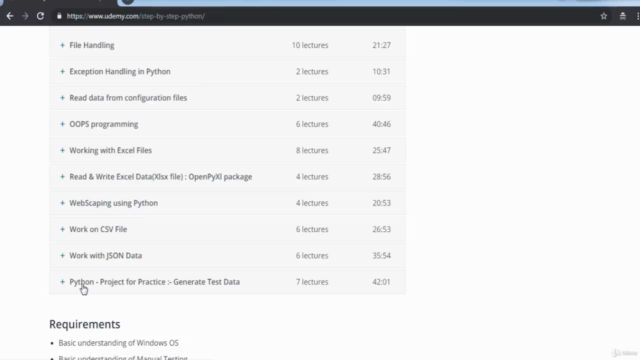
Task: Expand OOPS programming section plus
Action: [x=62, y=124]
